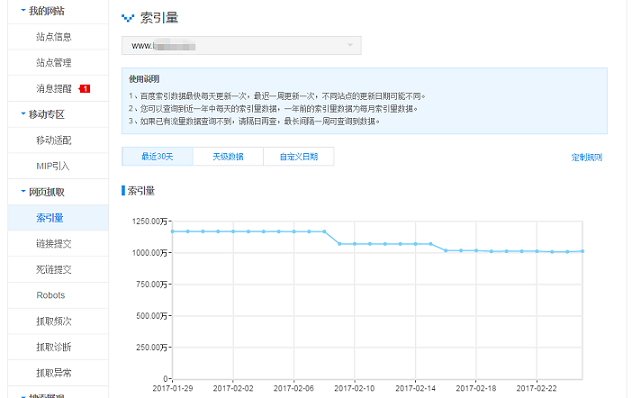Click the red notification badge next to 消息提醒
Image resolution: width=632 pixels, height=398 pixels.
tap(85, 88)
